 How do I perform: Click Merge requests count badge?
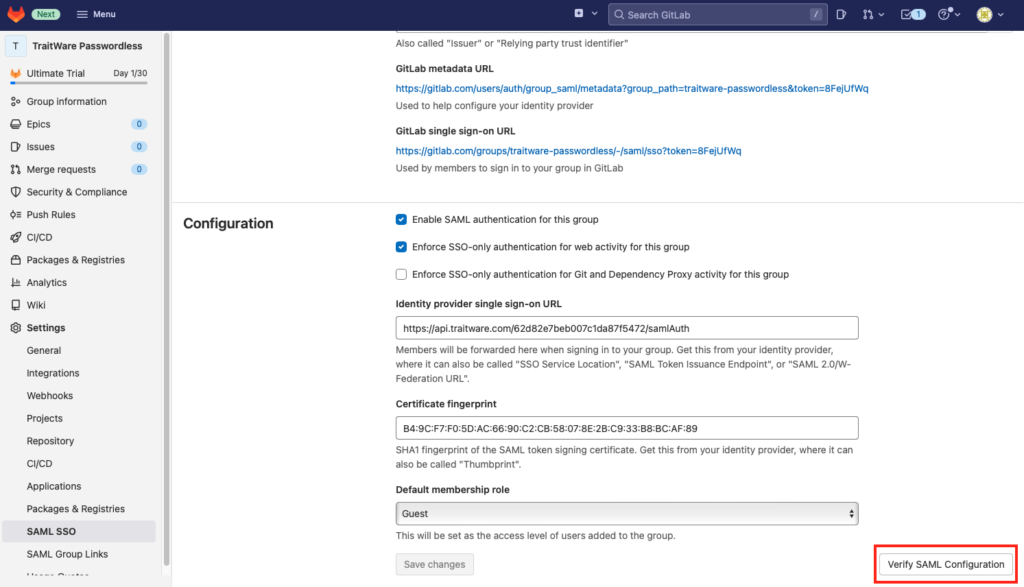coord(138,169)
